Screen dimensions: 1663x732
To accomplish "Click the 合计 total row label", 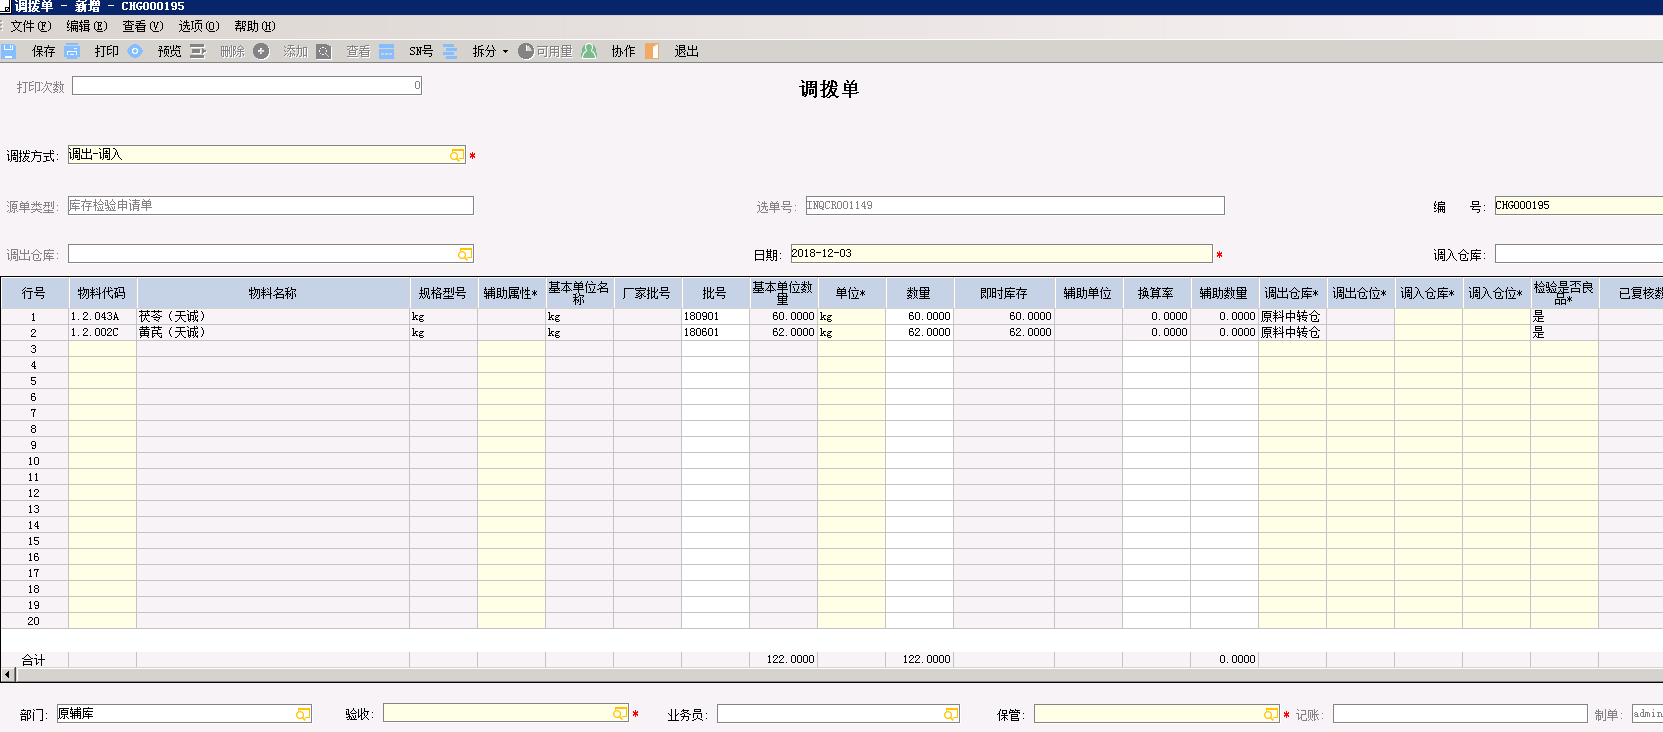I will 34,660.
